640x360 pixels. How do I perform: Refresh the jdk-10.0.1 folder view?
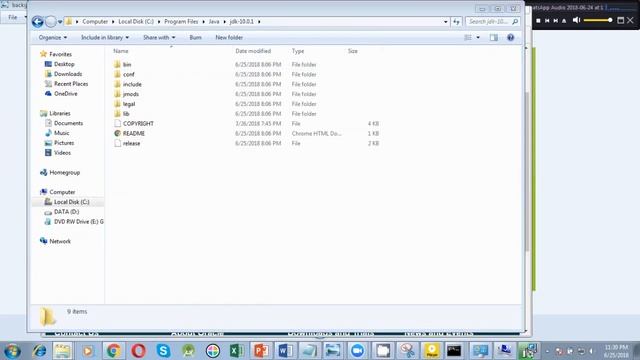456,22
